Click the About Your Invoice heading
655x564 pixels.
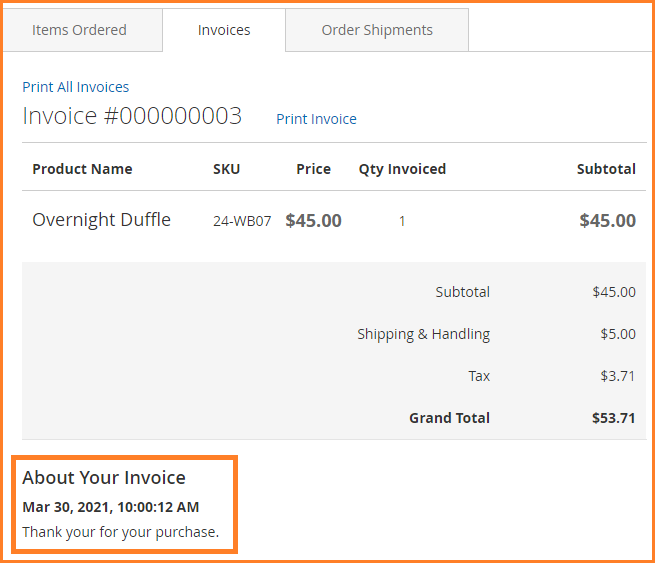tap(104, 478)
